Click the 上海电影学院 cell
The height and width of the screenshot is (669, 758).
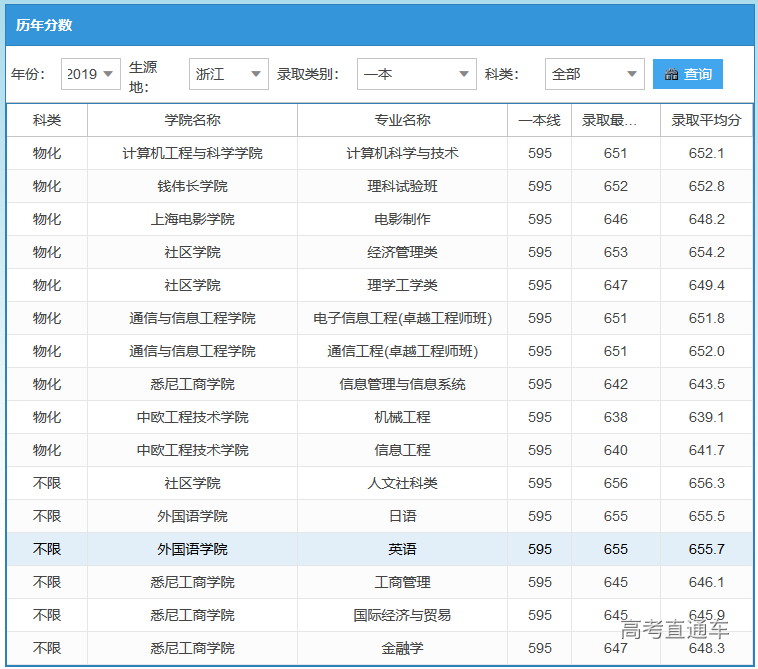[x=192, y=219]
